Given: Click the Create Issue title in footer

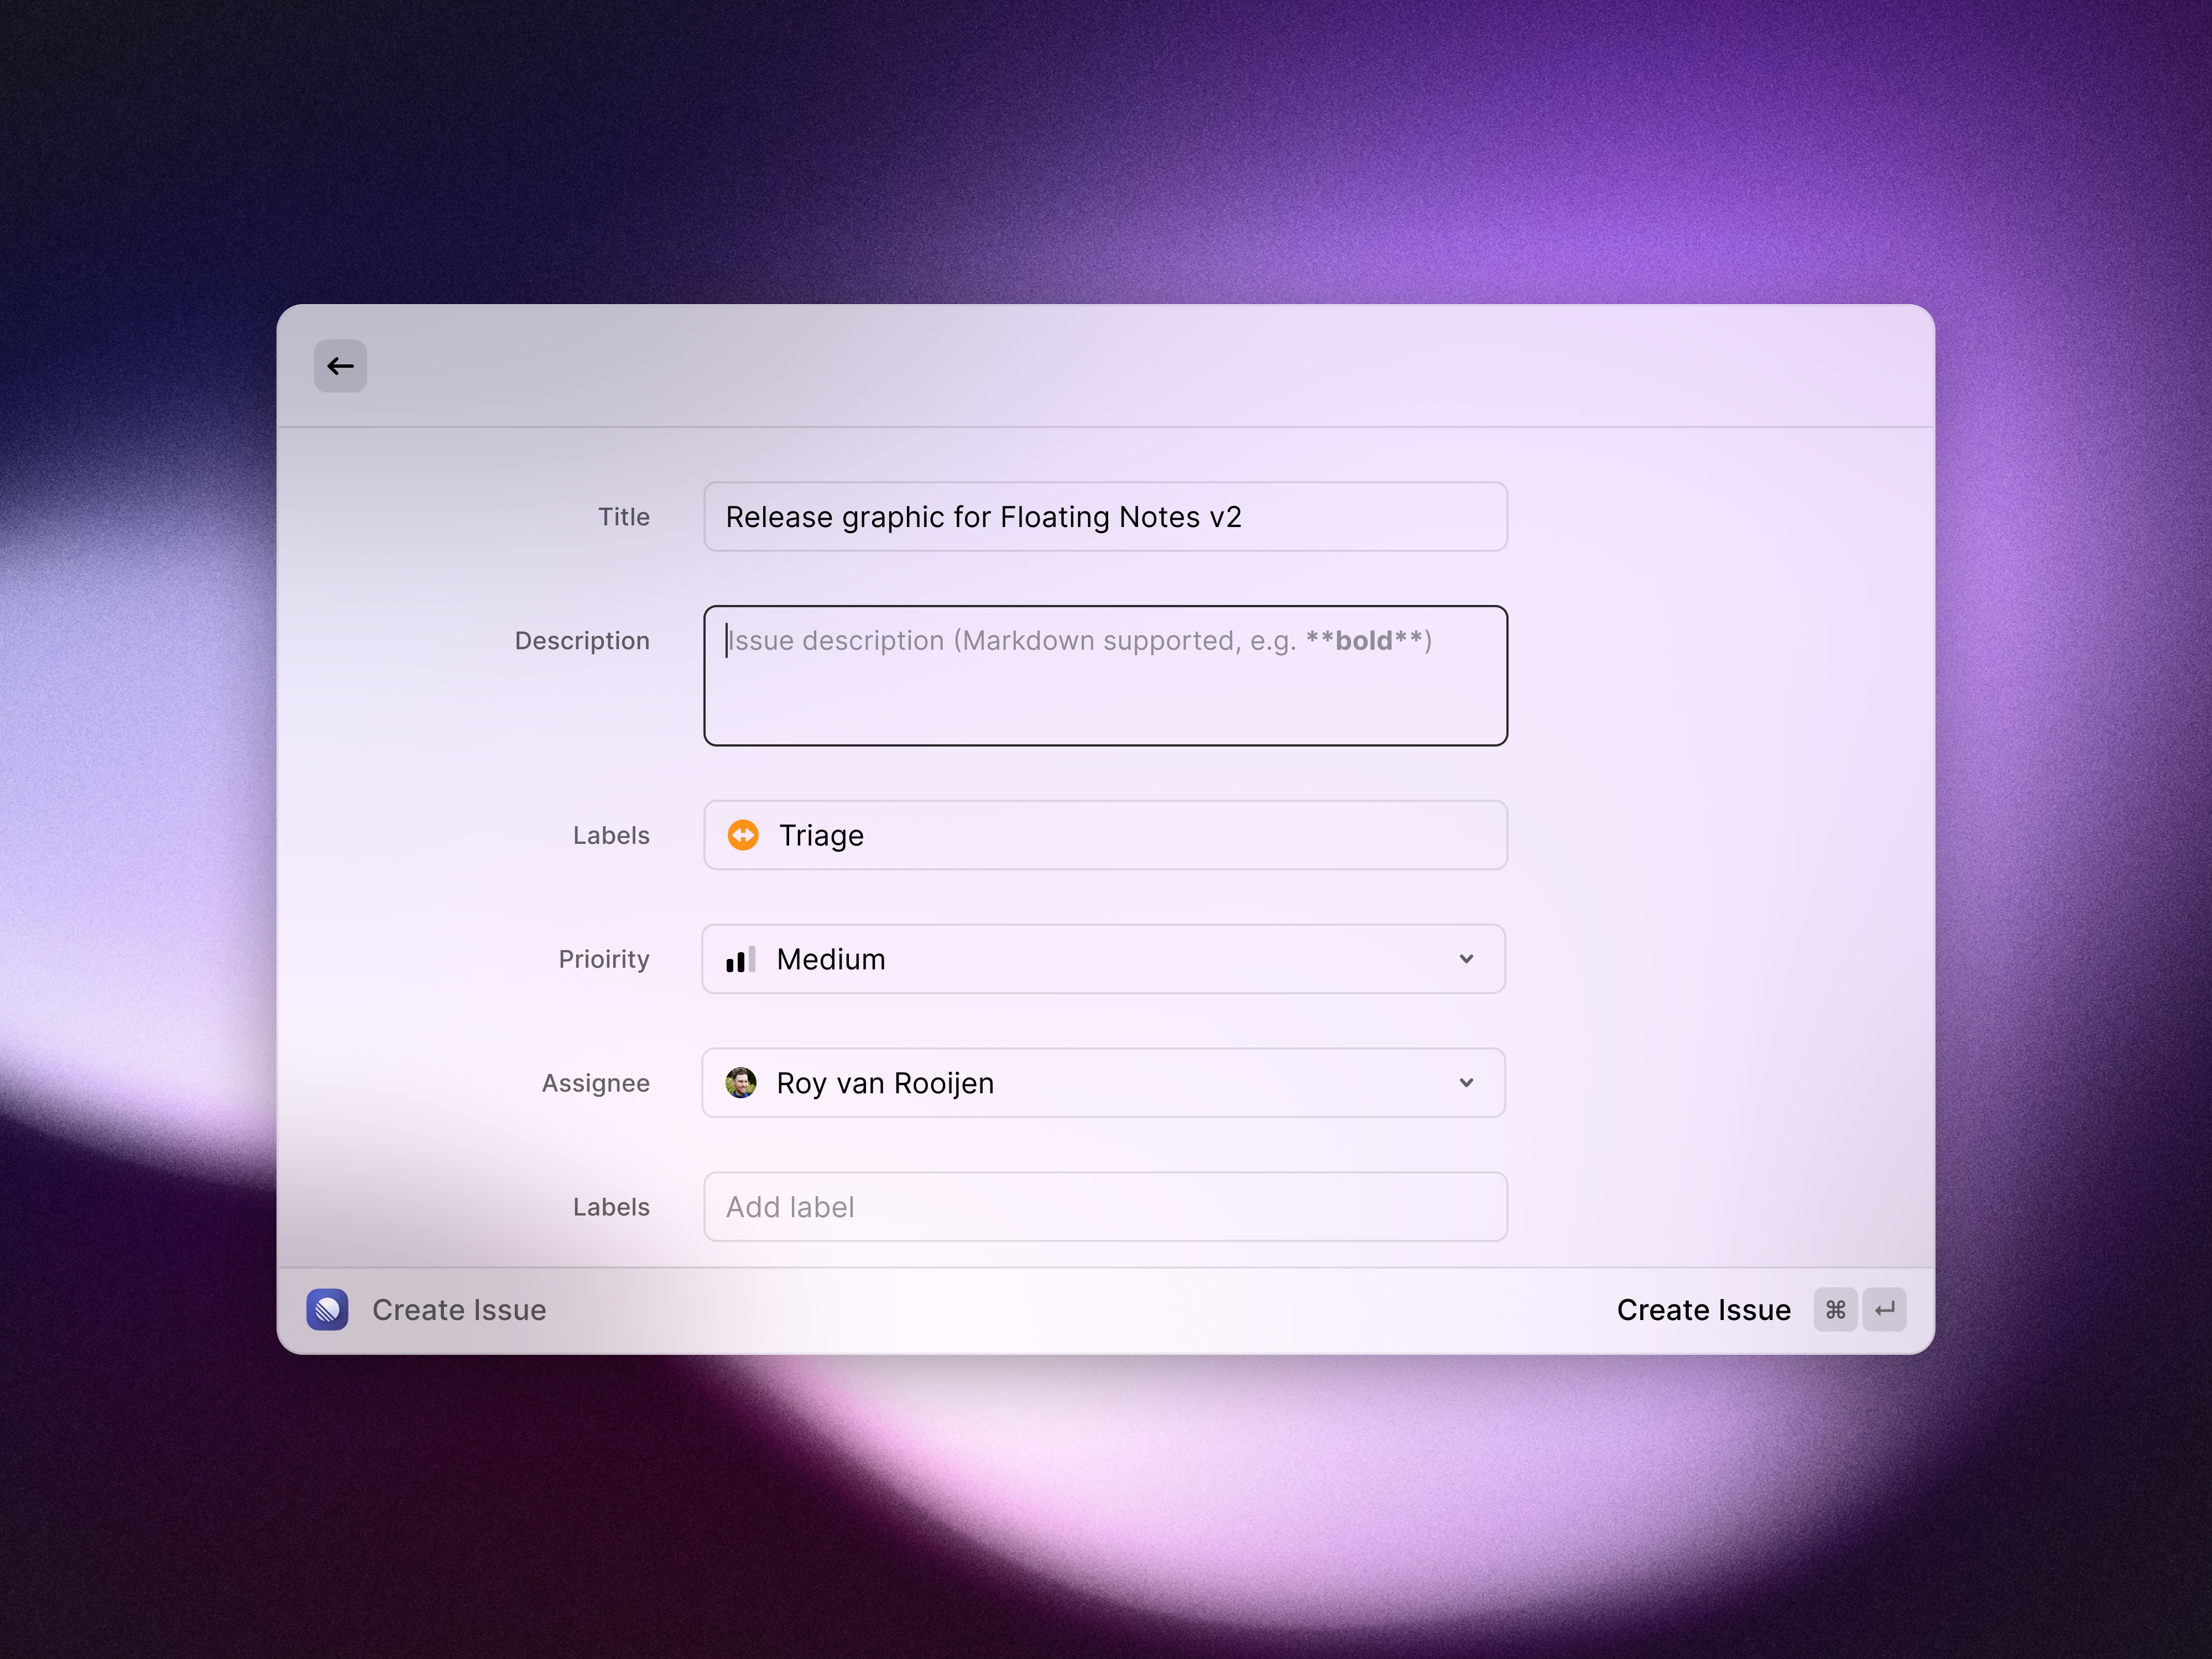Looking at the screenshot, I should pyautogui.click(x=459, y=1310).
